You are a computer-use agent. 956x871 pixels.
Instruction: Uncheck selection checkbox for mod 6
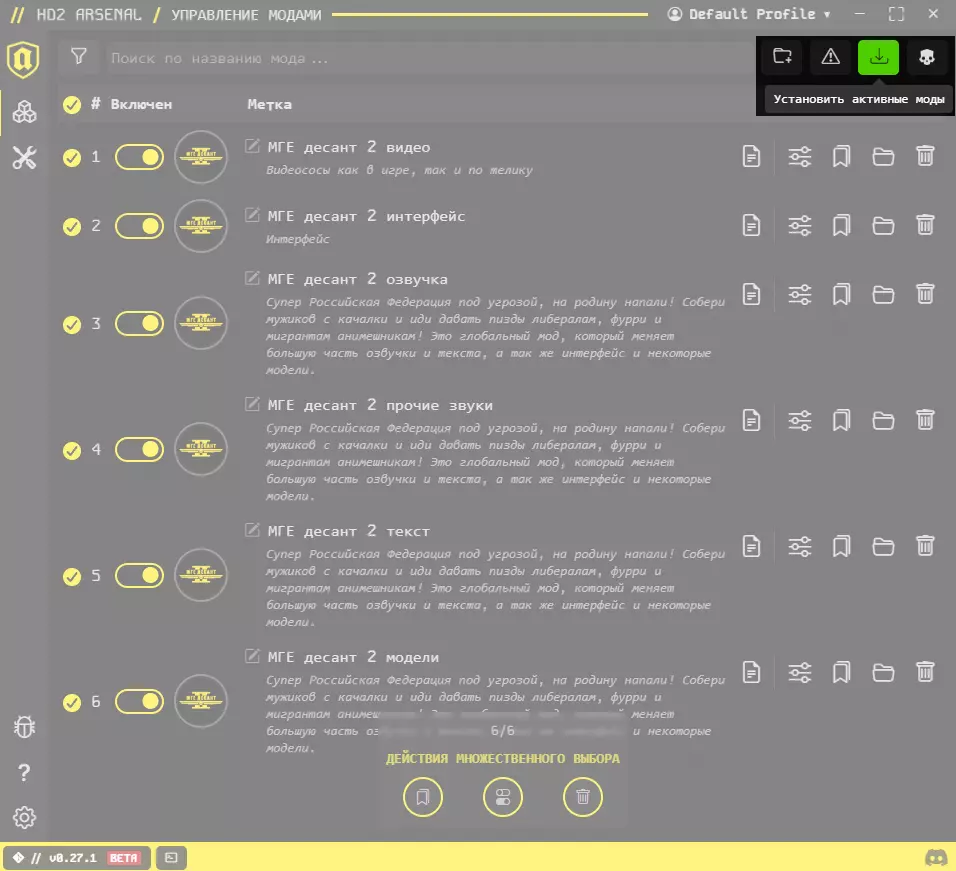(x=72, y=703)
